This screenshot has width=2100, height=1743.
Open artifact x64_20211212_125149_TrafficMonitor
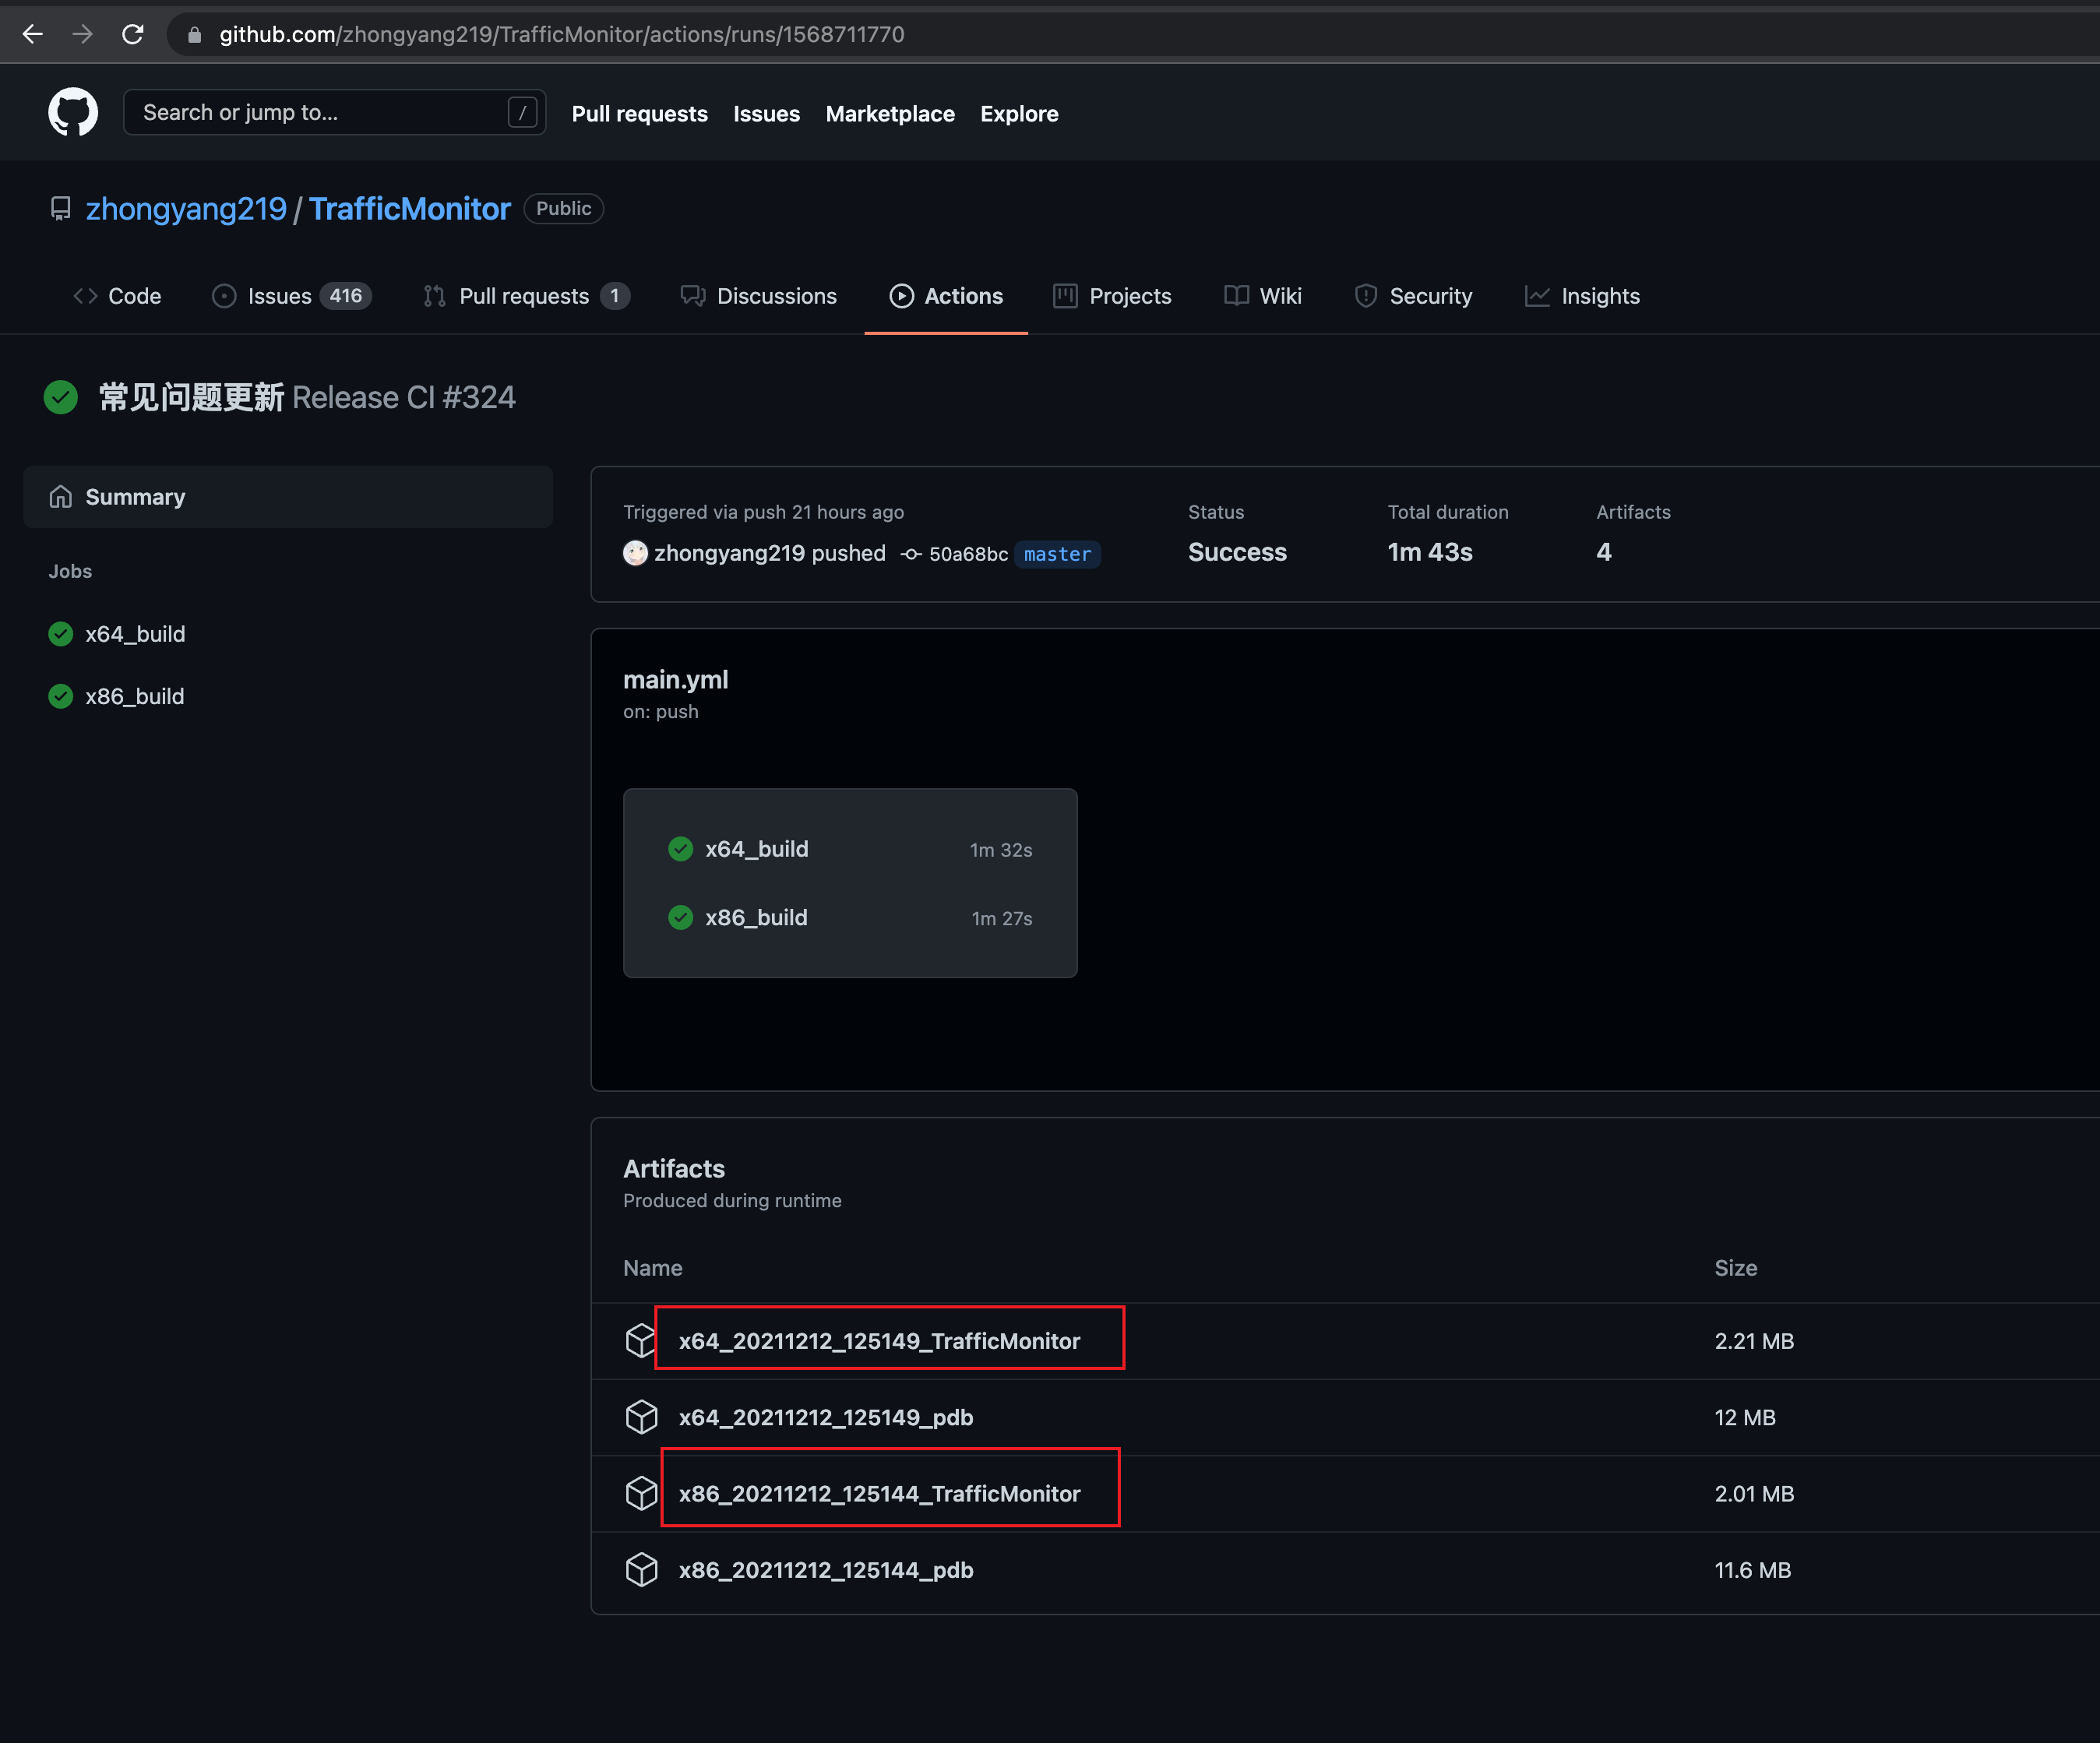tap(879, 1341)
